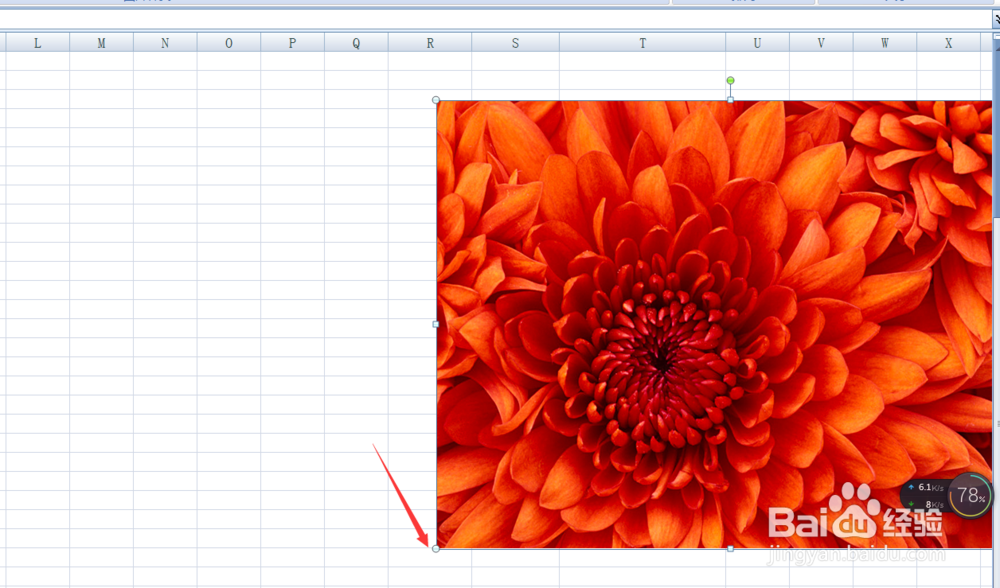Screen dimensions: 1000x588
Task: Select column U header
Action: (757, 43)
